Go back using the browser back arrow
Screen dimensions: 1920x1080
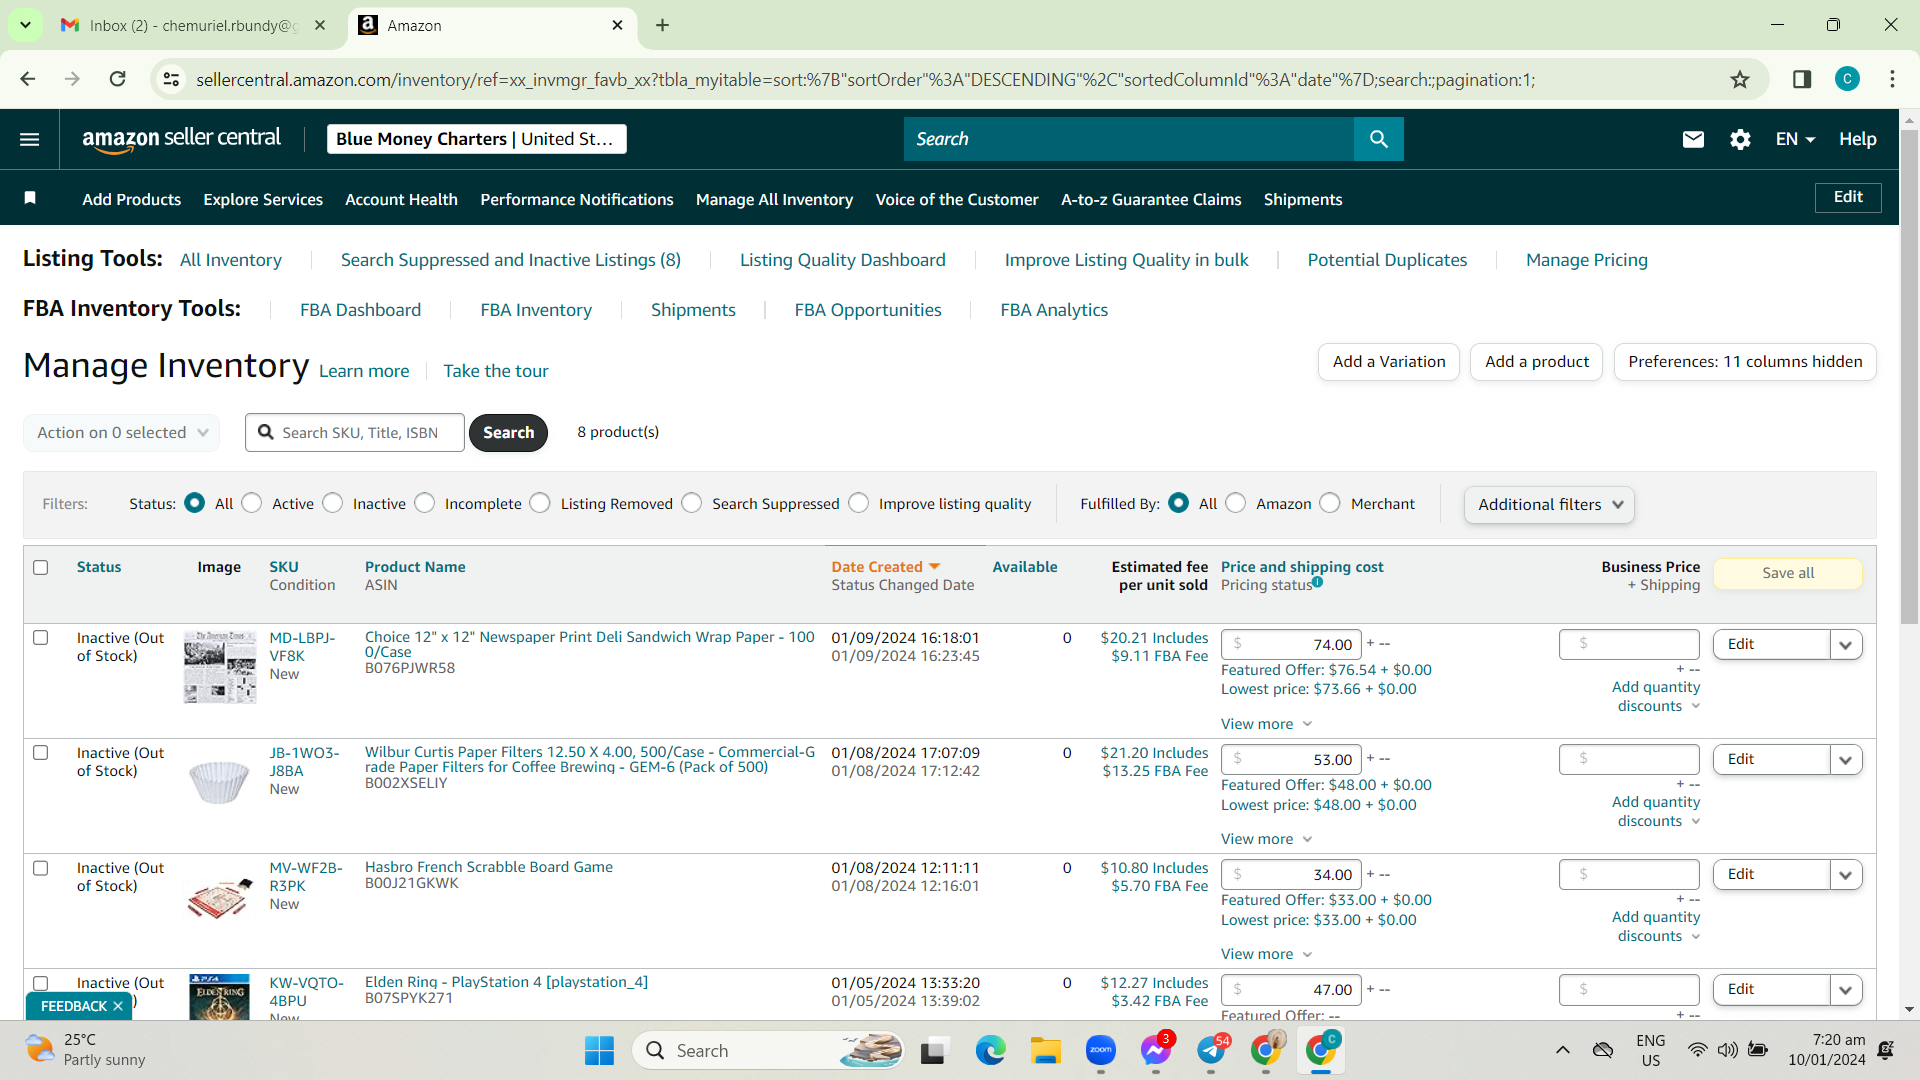click(x=28, y=79)
